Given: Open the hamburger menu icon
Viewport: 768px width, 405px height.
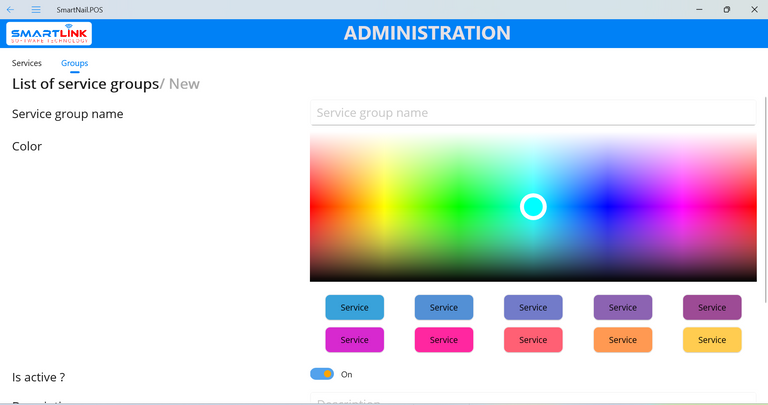Looking at the screenshot, I should 36,9.
